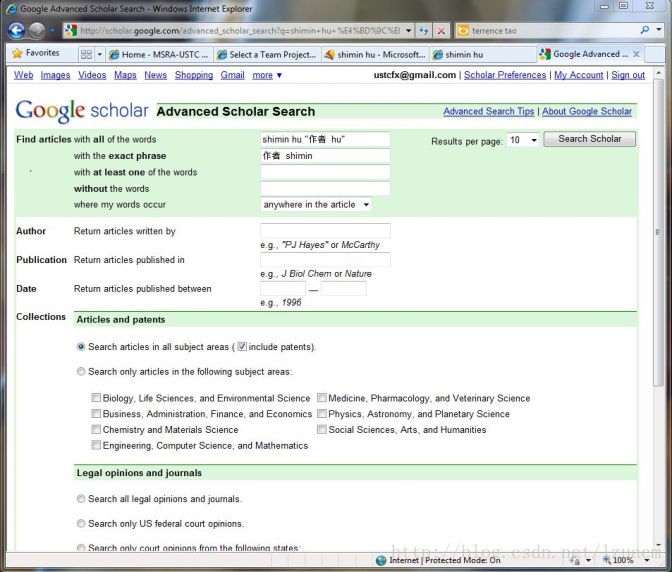Open the 'anywhere in the article' dropdown

316,204
